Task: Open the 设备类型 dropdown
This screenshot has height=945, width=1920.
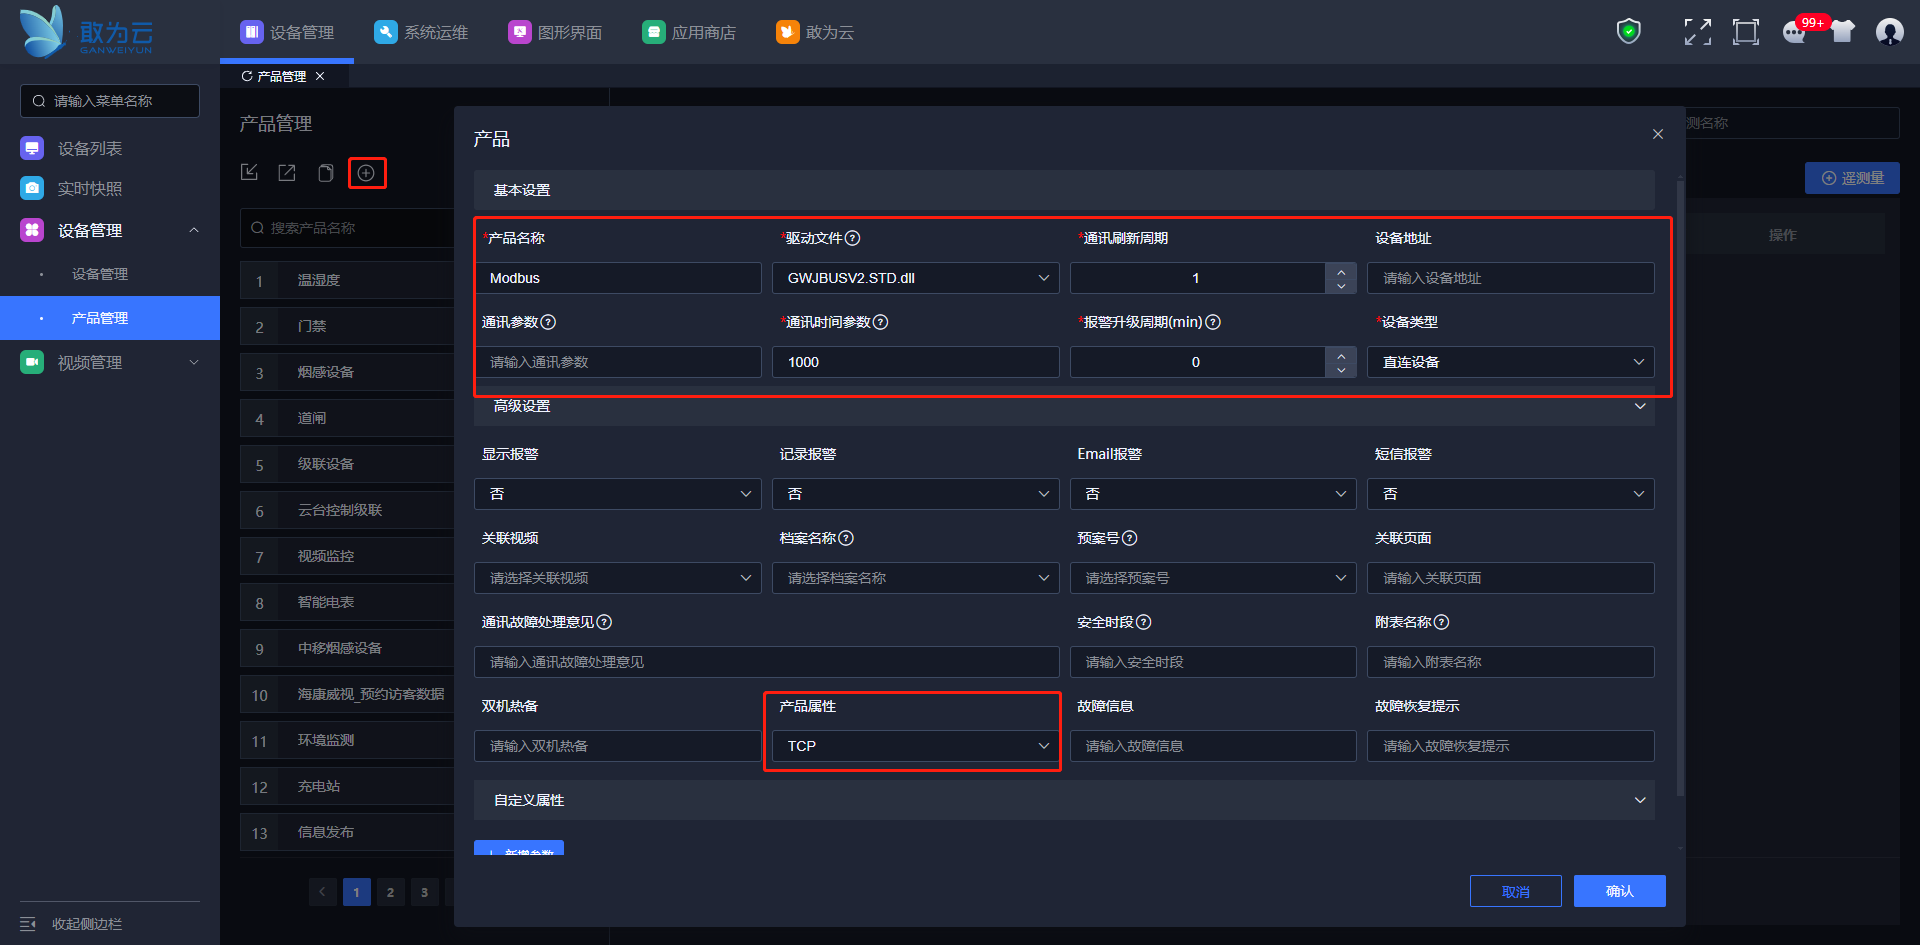Action: click(x=1510, y=362)
